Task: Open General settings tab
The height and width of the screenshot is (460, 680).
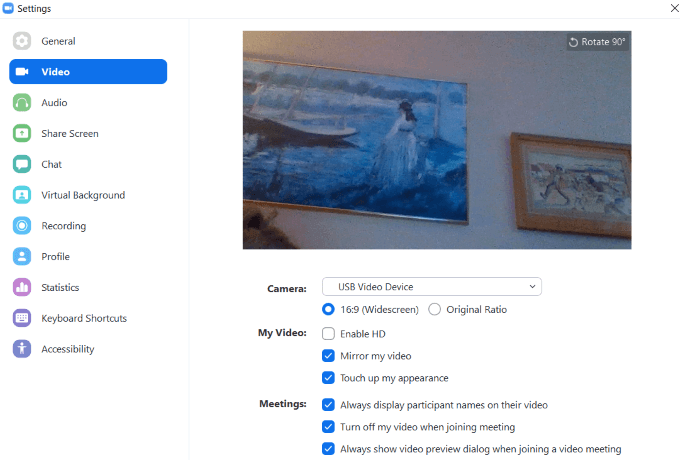Action: coord(58,41)
